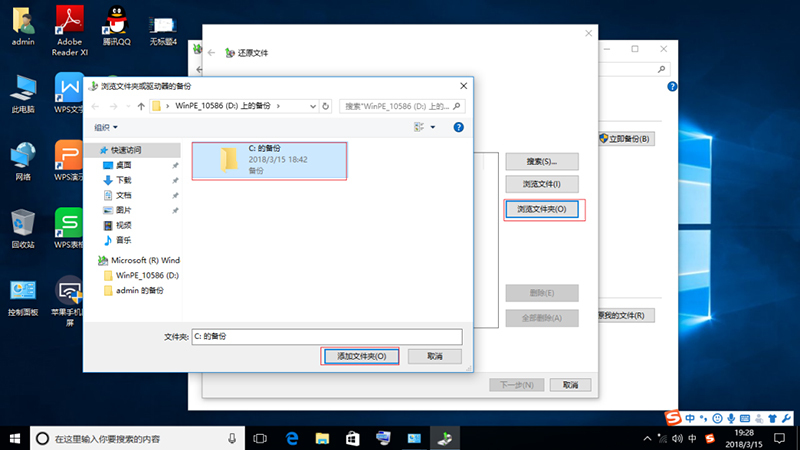This screenshot has width=800, height=450.
Task: Click the backup window search magnifier
Action: [662, 69]
